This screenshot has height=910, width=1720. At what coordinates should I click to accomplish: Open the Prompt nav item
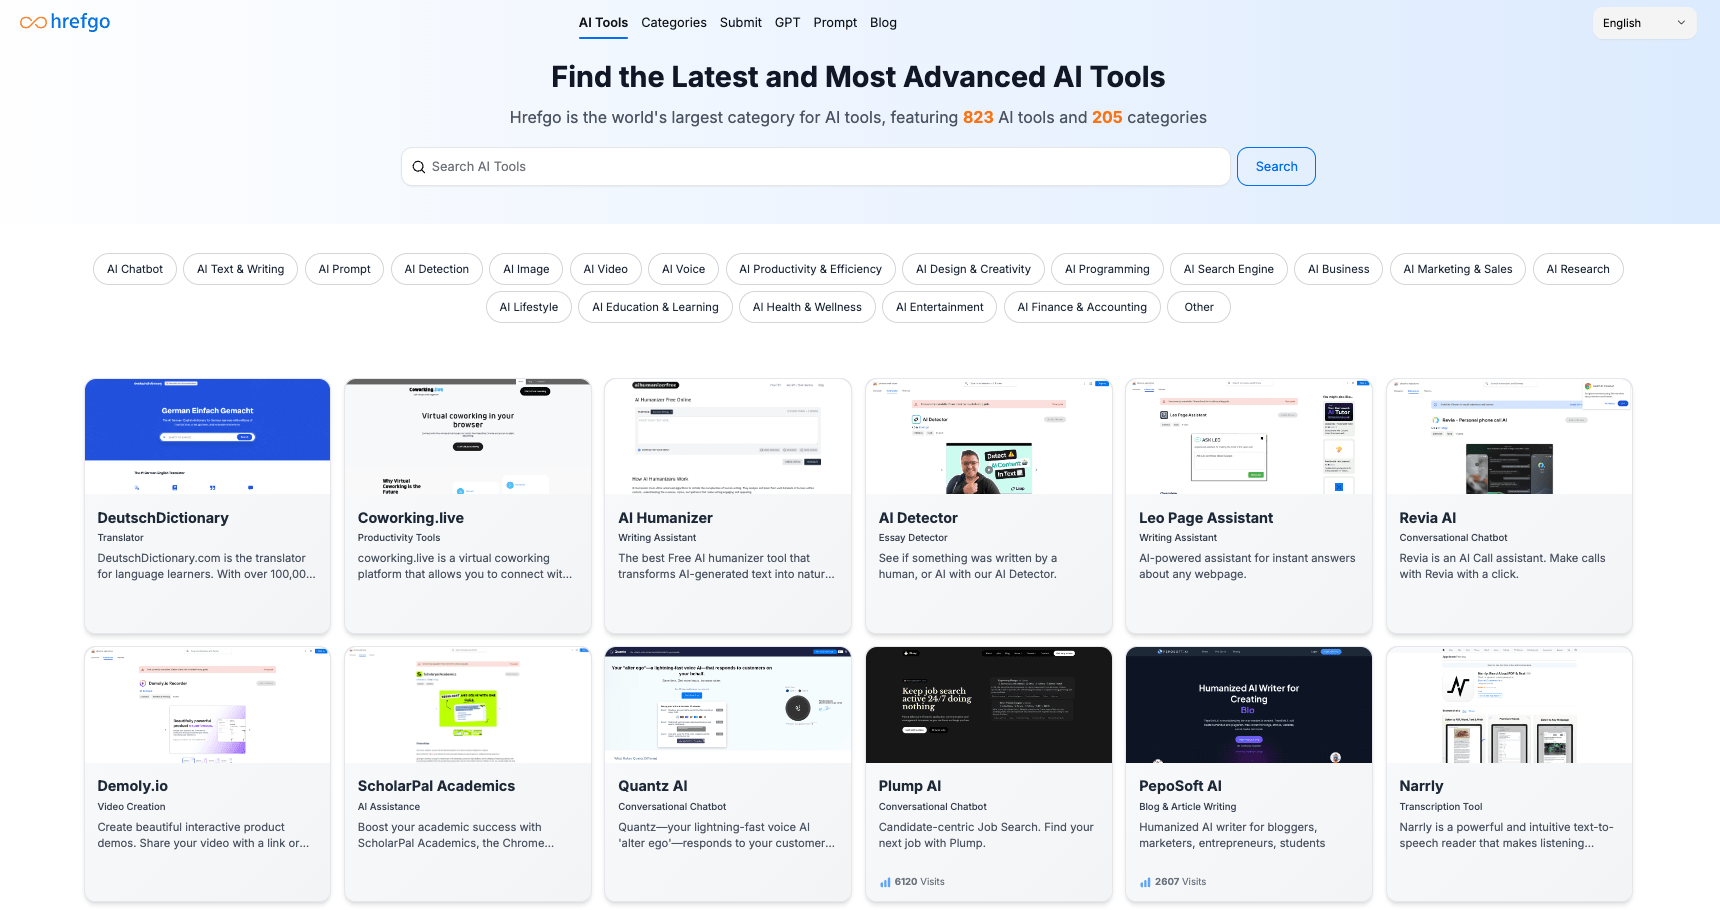tap(835, 22)
